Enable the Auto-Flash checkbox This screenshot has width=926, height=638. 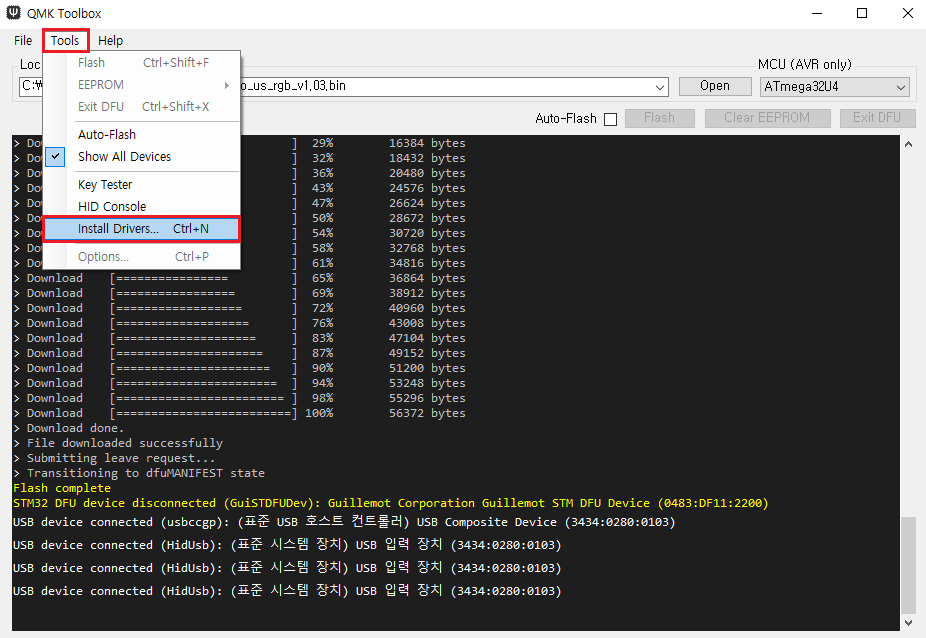611,119
